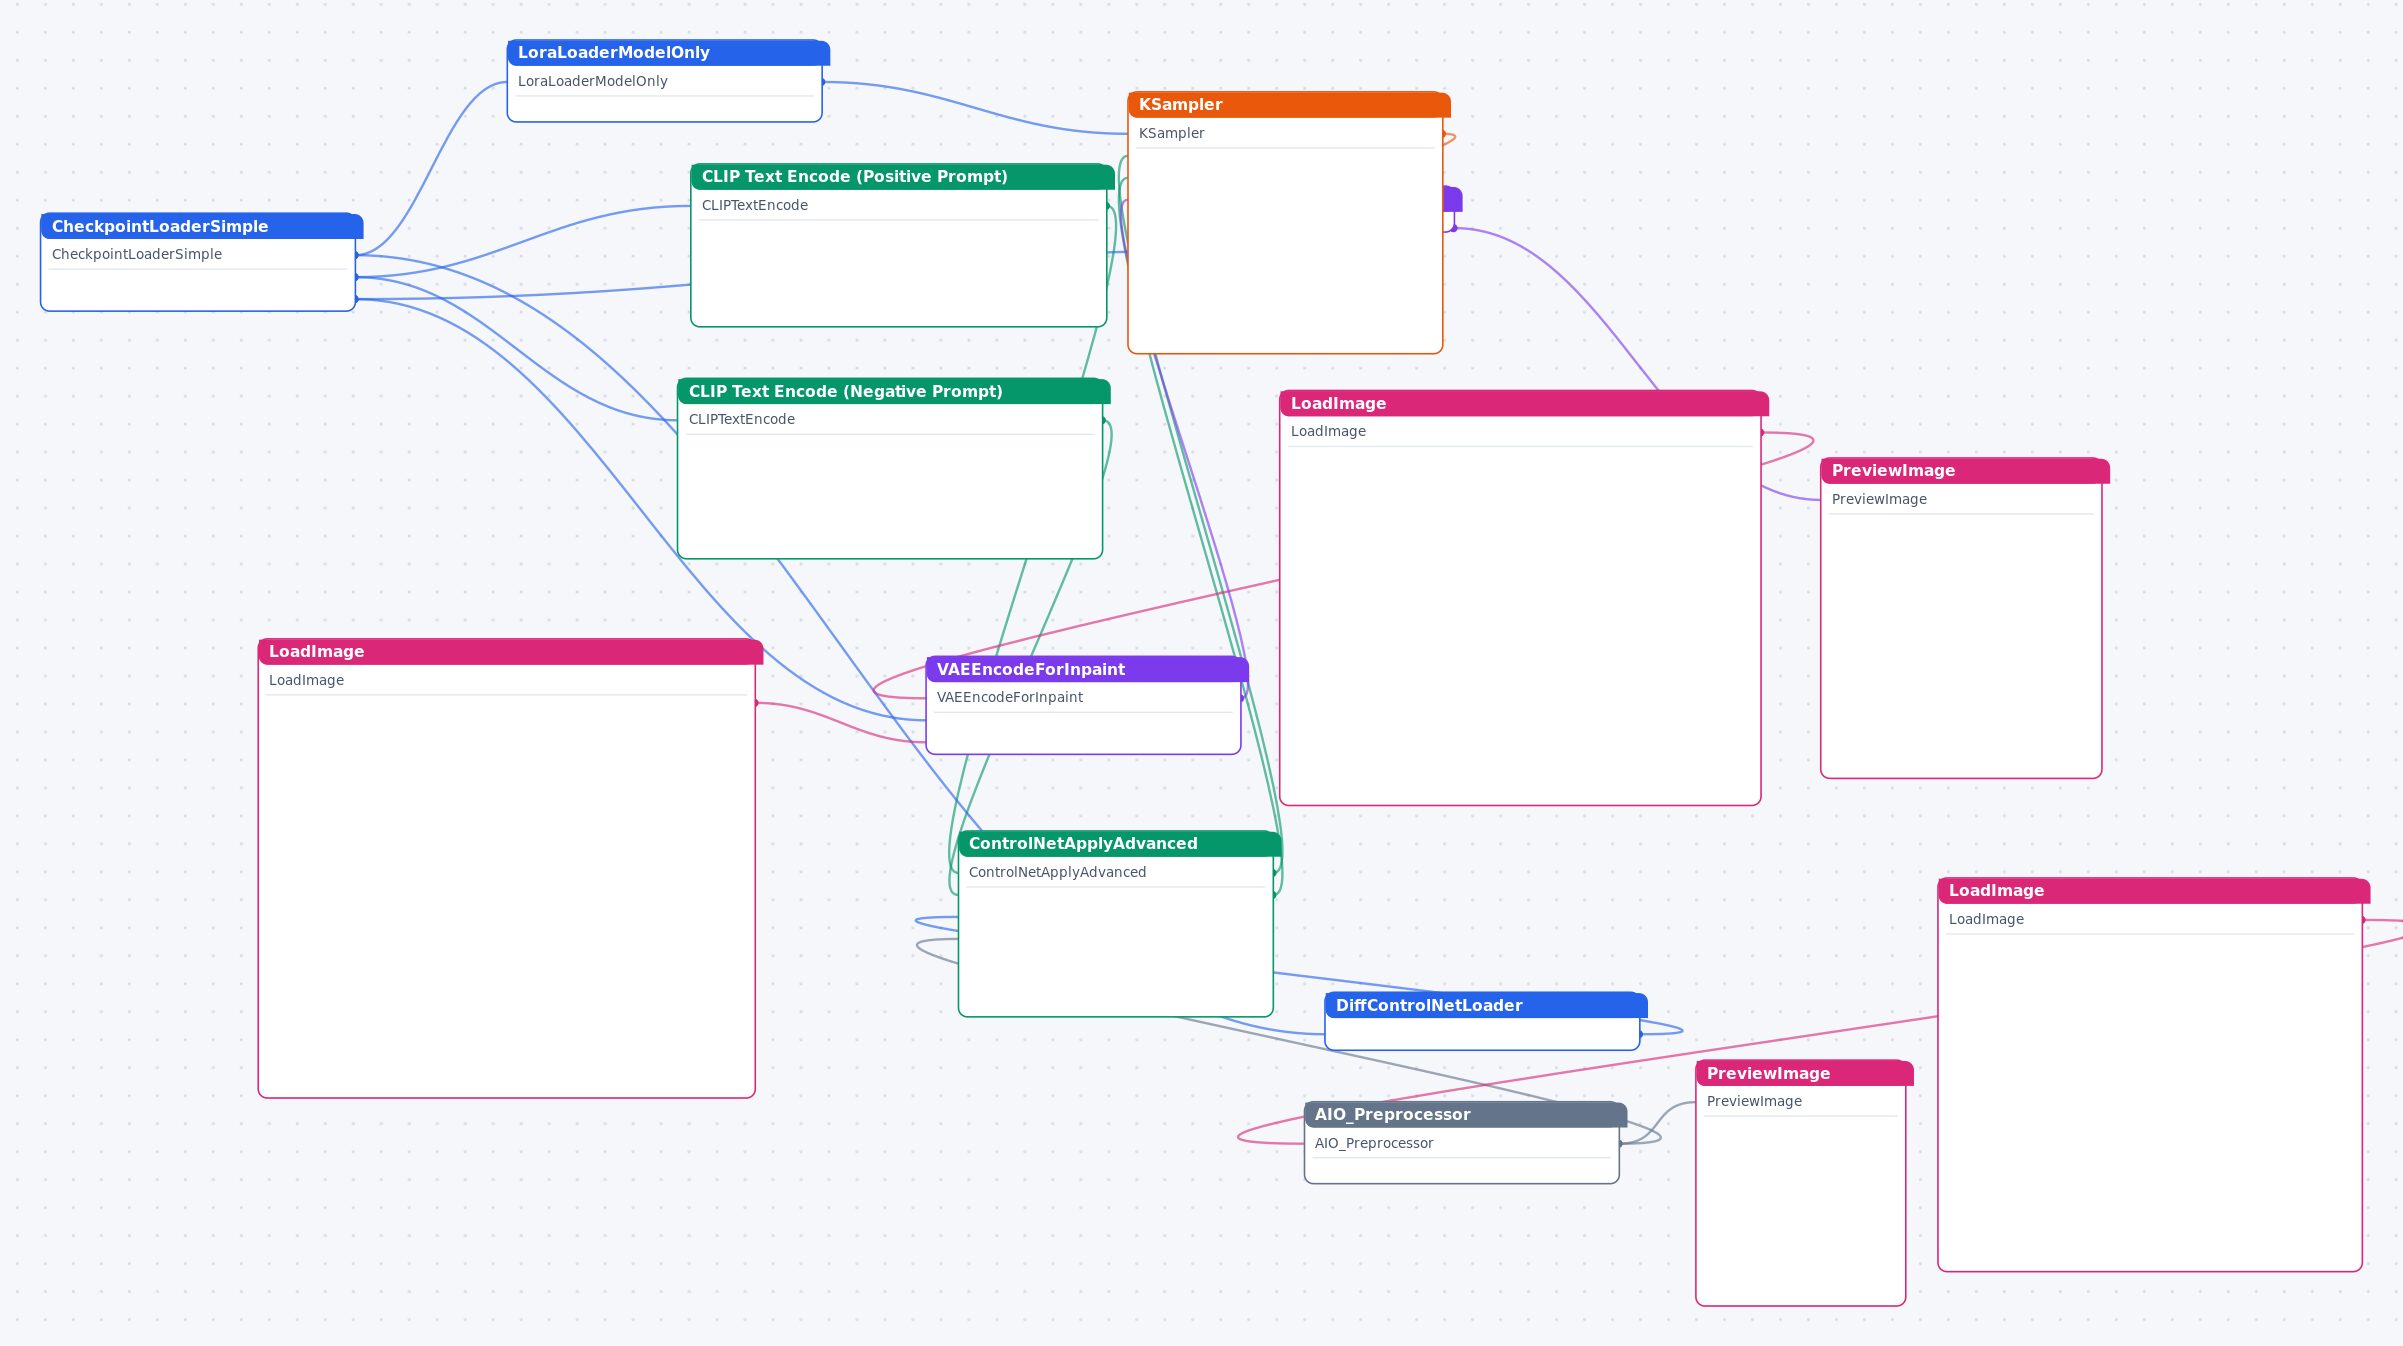This screenshot has width=2403, height=1346.
Task: Click the CLIP Text Encode (Positive Prompt) header
Action: click(x=902, y=177)
